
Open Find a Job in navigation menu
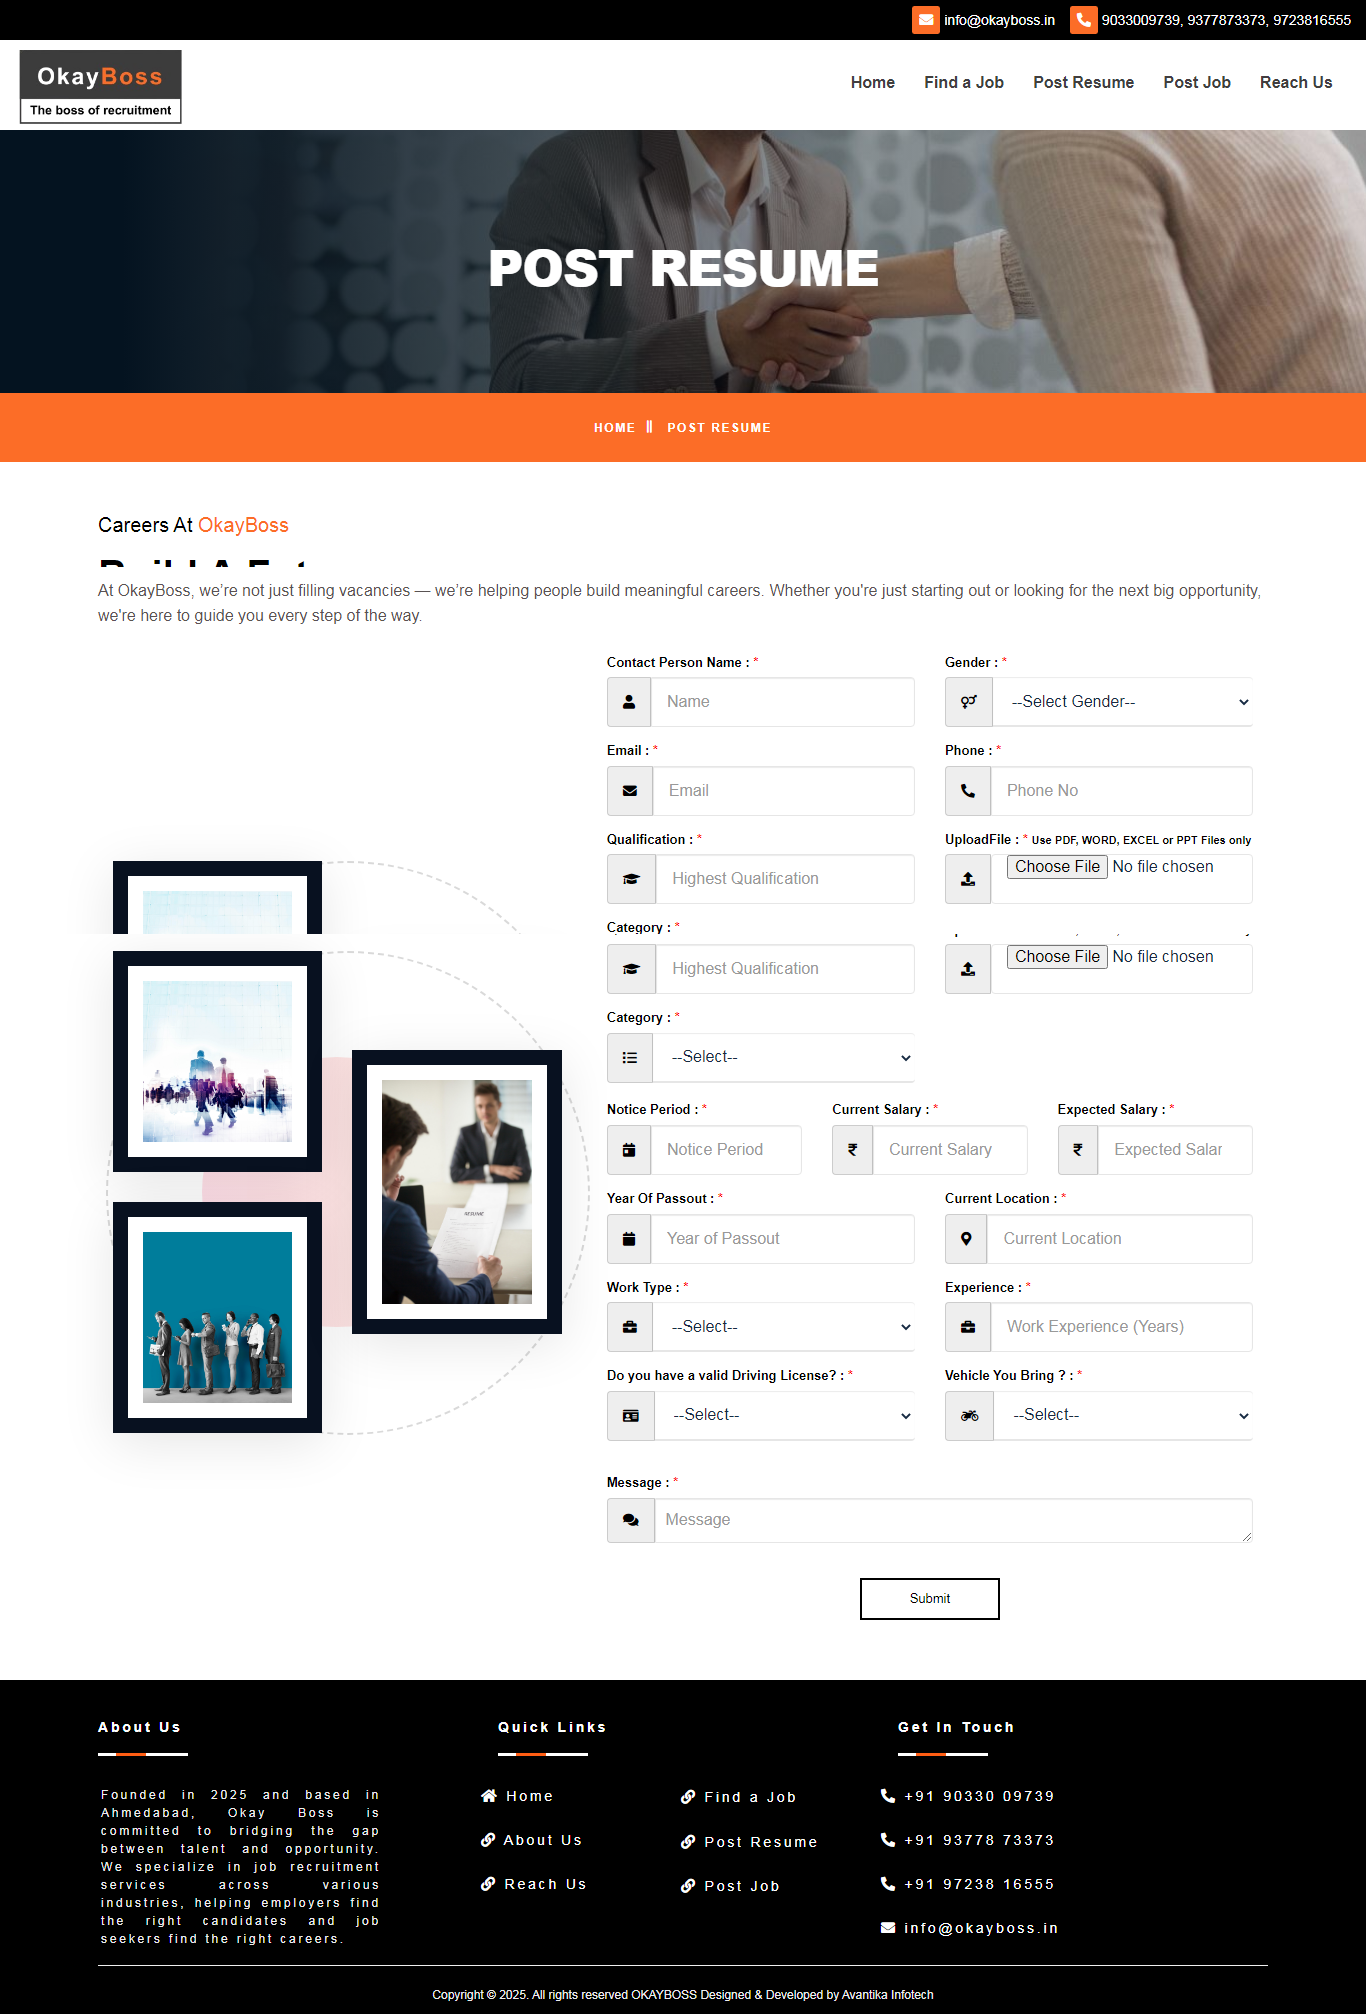pyautogui.click(x=963, y=82)
